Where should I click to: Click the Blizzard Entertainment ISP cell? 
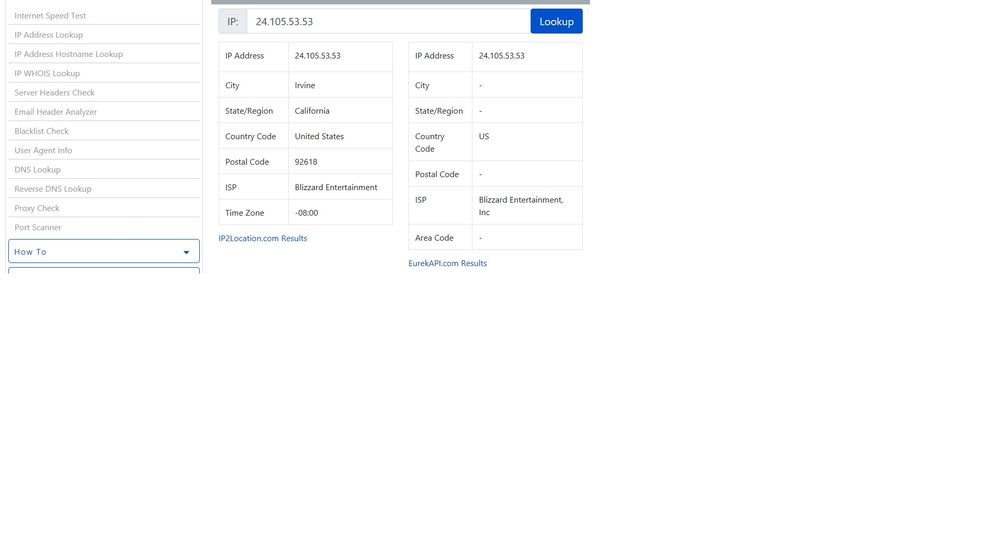[x=336, y=187]
